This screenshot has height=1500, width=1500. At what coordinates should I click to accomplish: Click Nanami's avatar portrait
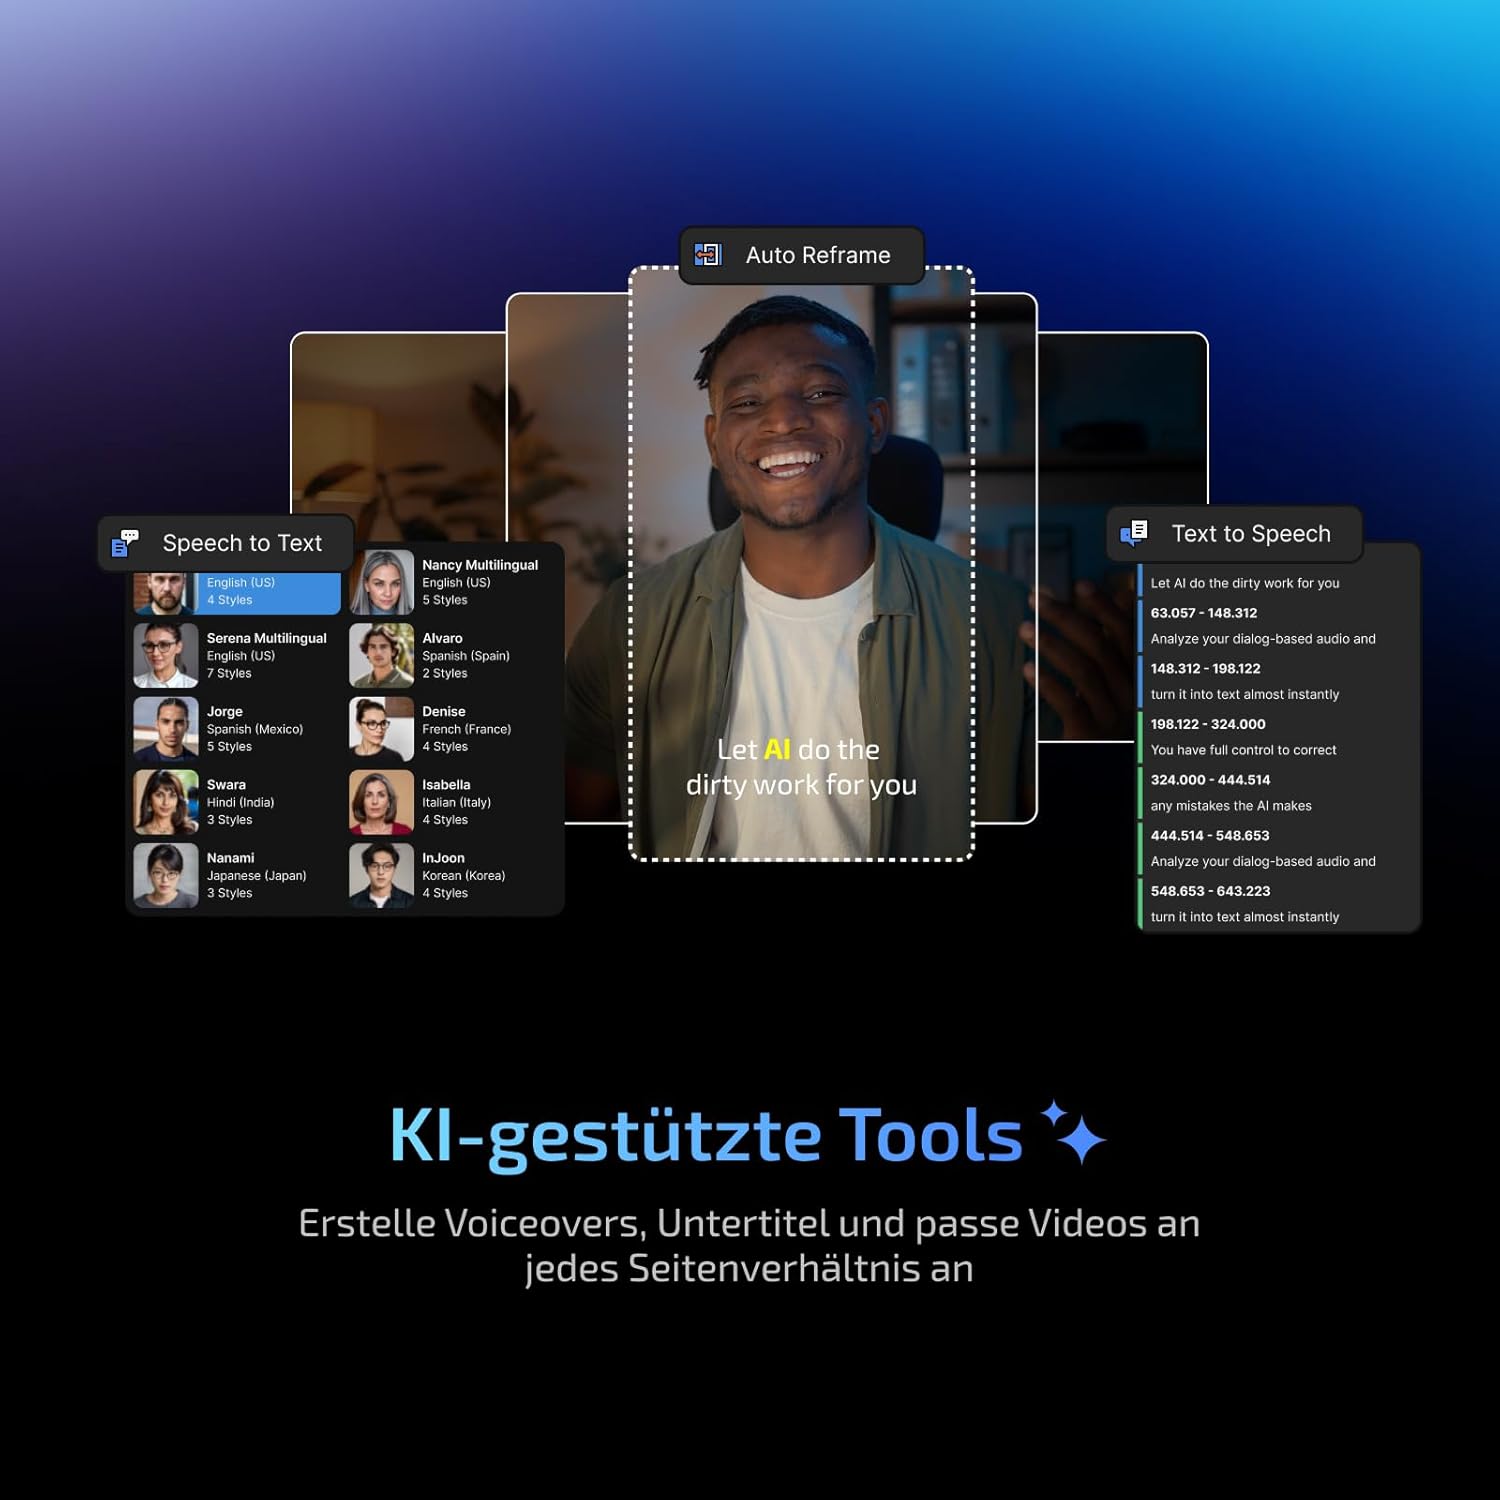[x=165, y=875]
